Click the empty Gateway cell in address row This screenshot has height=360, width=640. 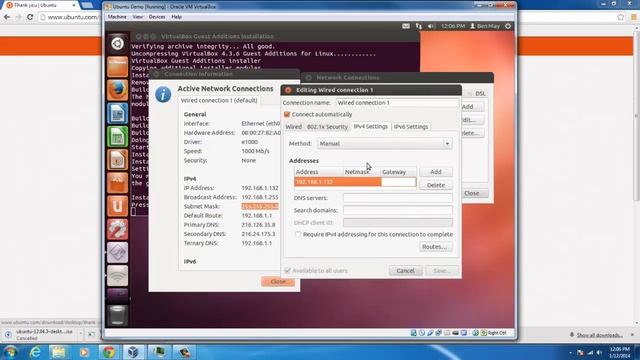tap(398, 182)
